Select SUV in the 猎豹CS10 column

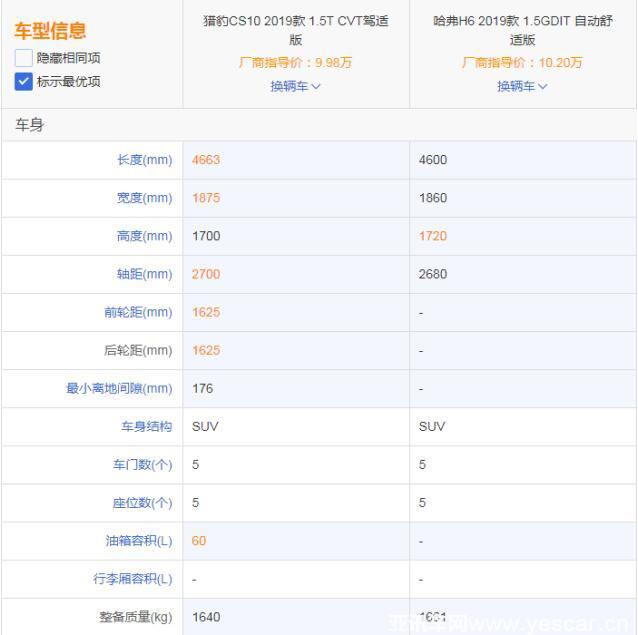[205, 426]
